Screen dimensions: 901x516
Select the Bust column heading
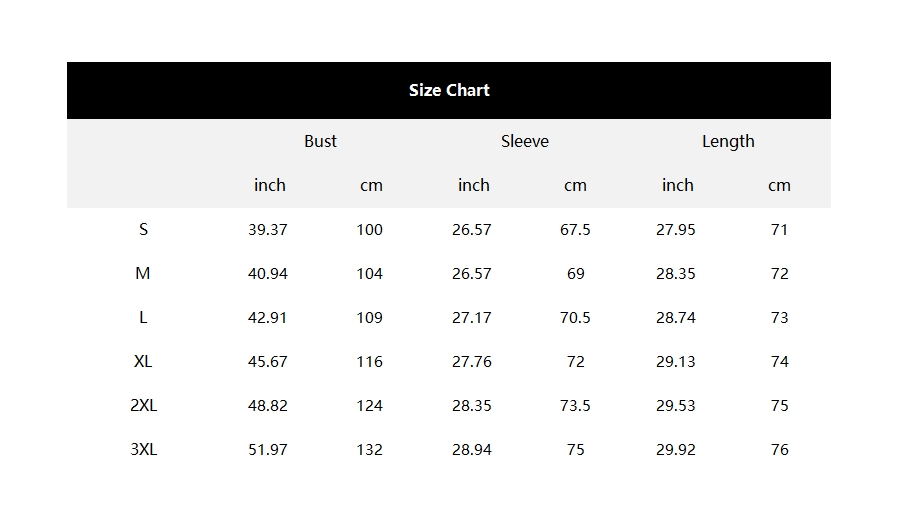(x=320, y=141)
